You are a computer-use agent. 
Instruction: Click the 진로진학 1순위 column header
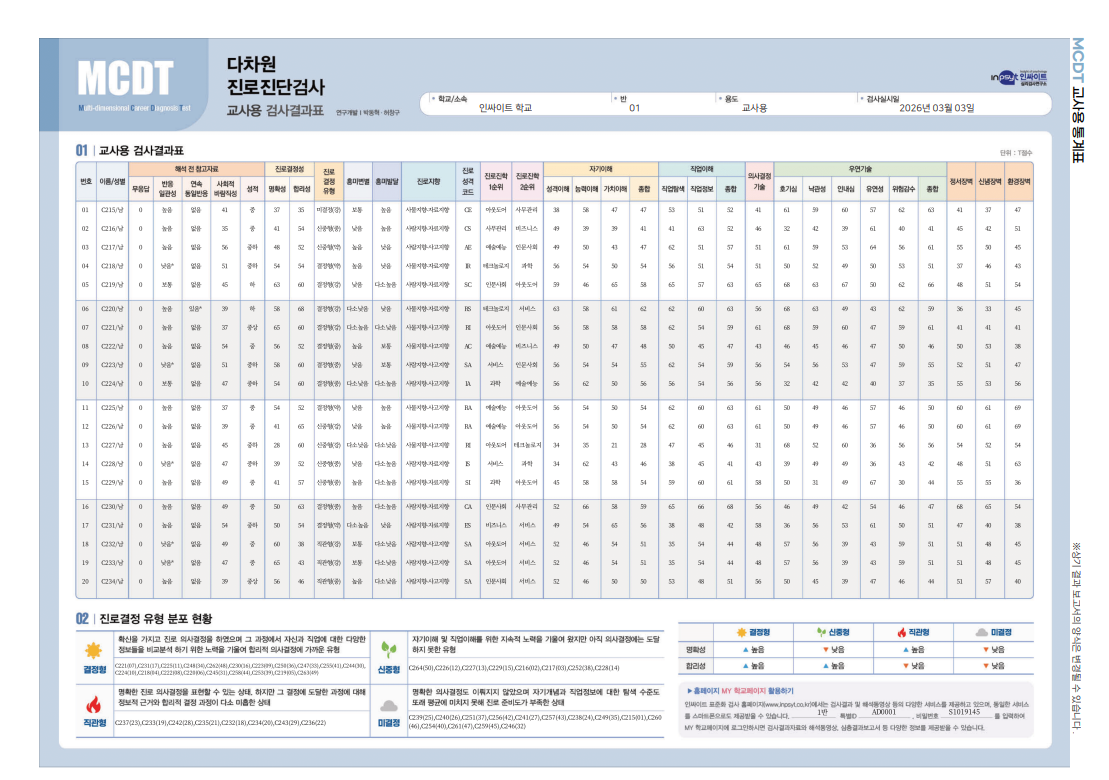pos(496,182)
